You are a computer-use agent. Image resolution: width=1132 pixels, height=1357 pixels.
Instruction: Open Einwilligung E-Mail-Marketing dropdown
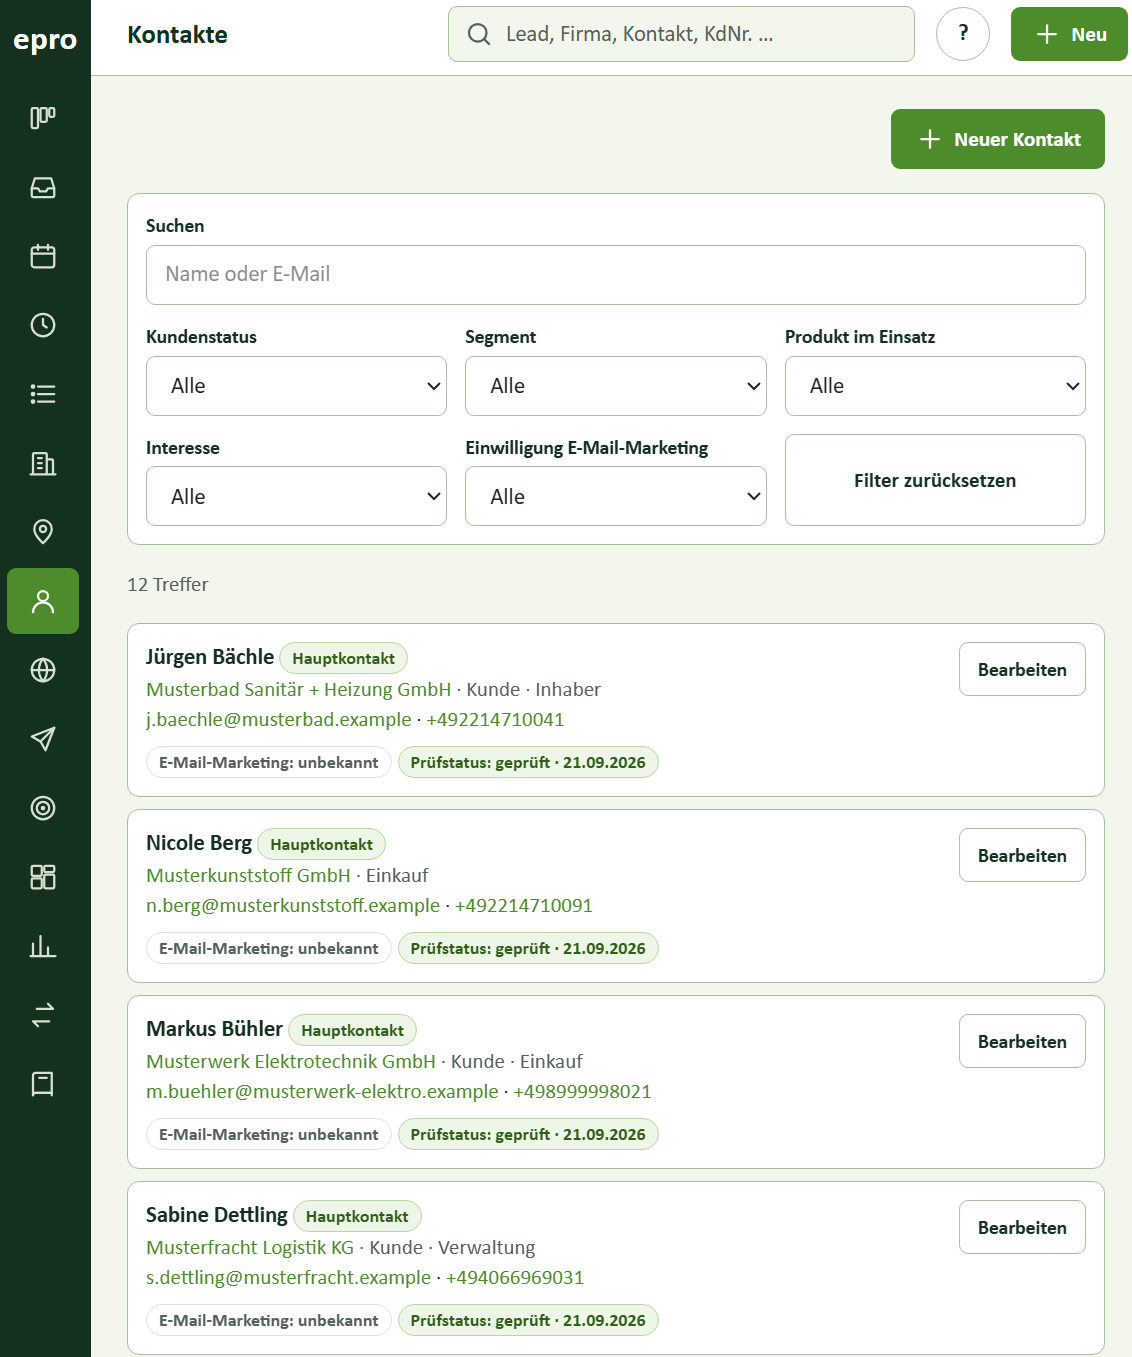click(616, 496)
